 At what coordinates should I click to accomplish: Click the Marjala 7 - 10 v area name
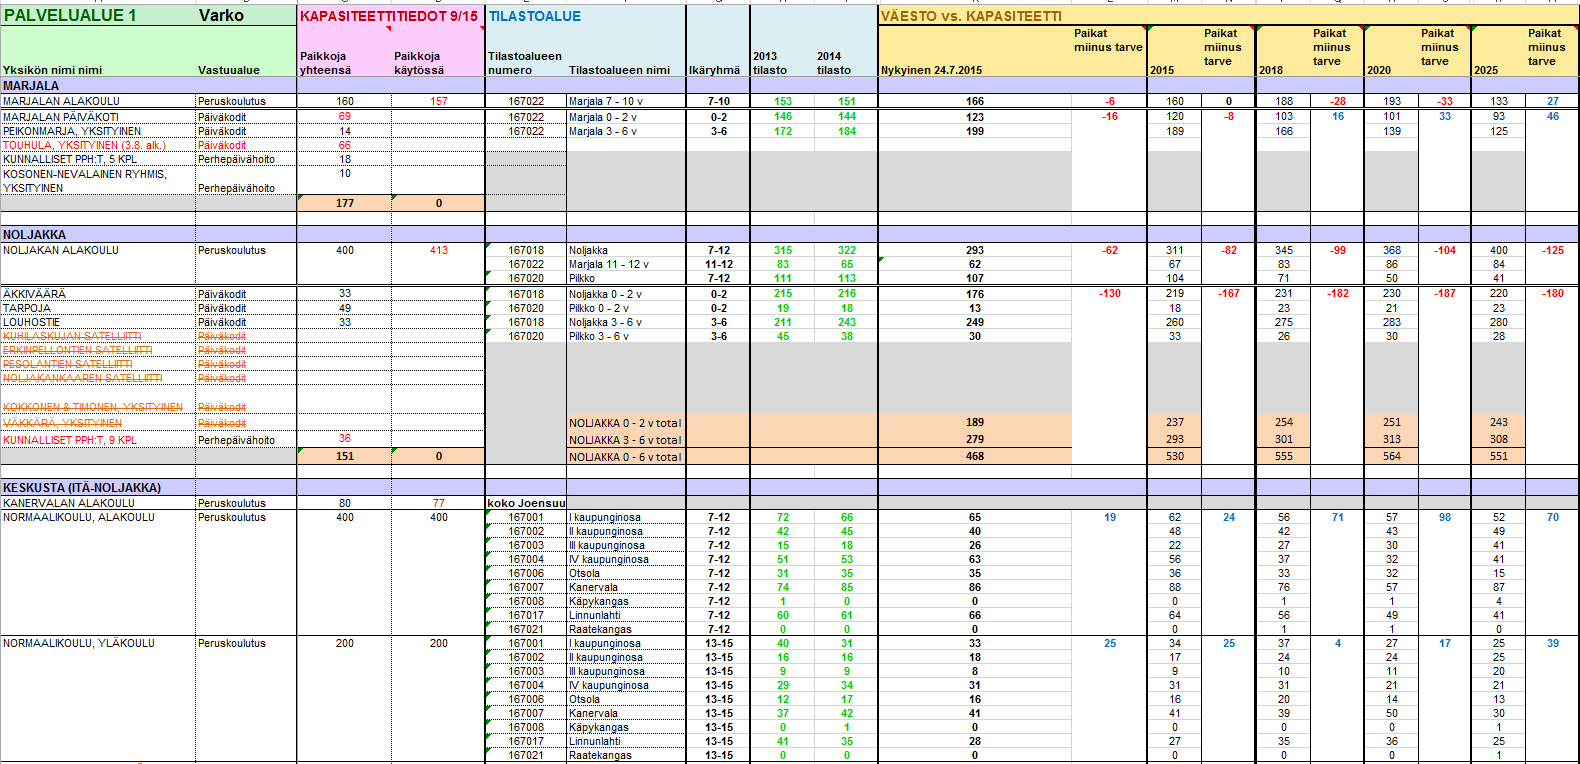click(x=606, y=101)
